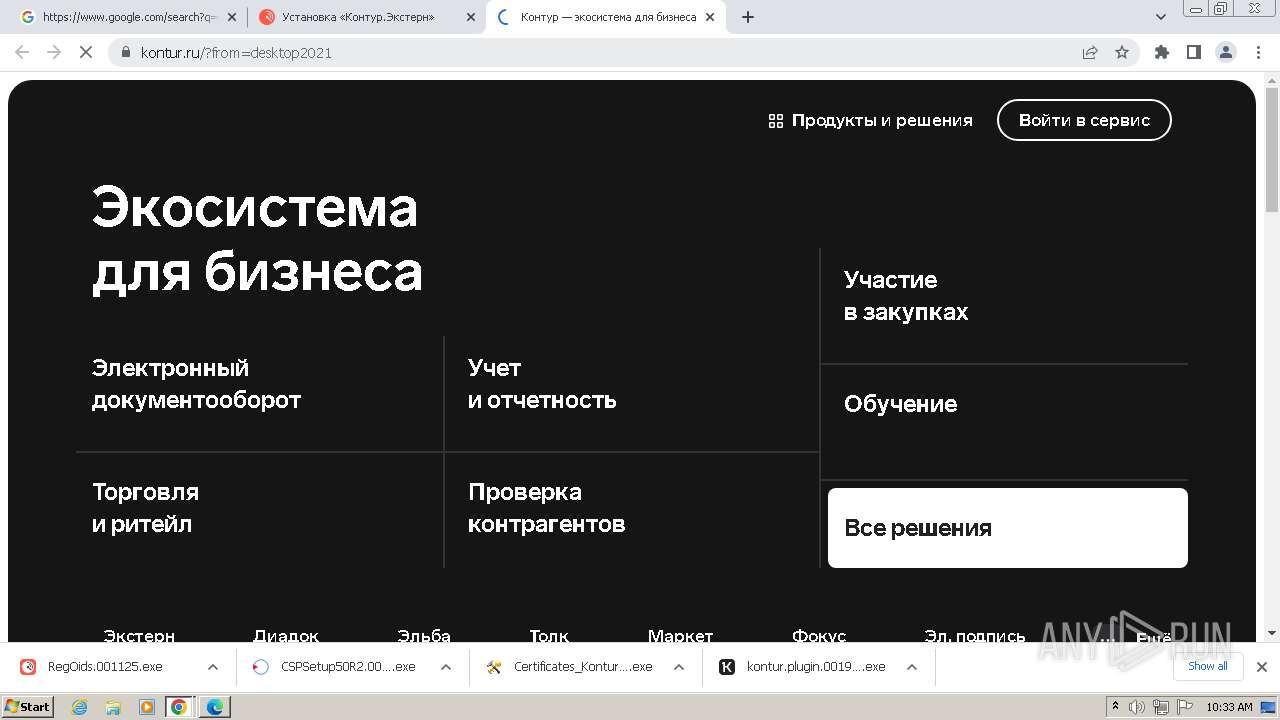
Task: Open File Explorer from taskbar
Action: click(x=113, y=706)
